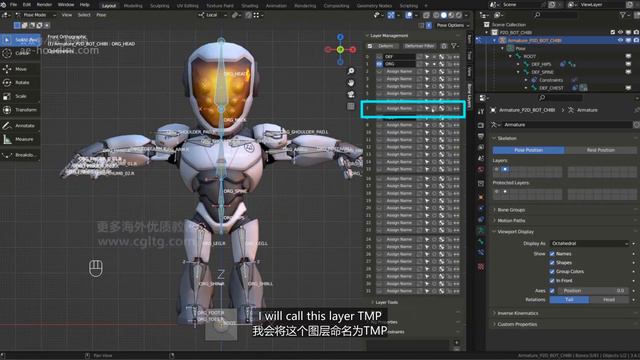Screen dimensions: 640x360
Task: Click the viewport pan hand gizmo
Action: [x=351, y=83]
